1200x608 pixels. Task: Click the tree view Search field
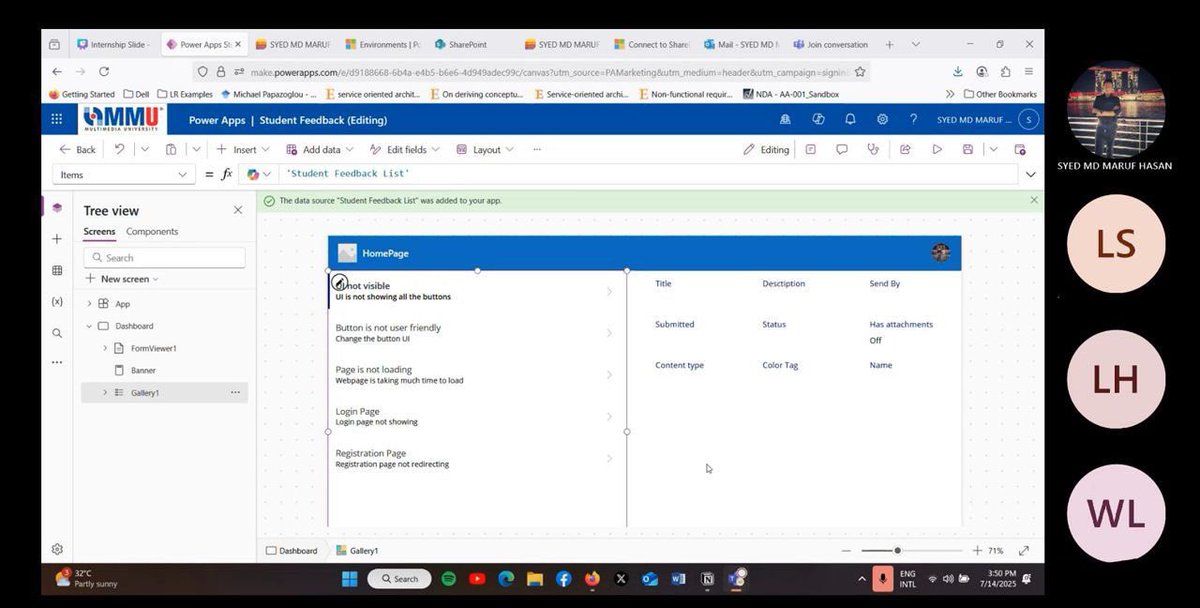click(x=165, y=257)
